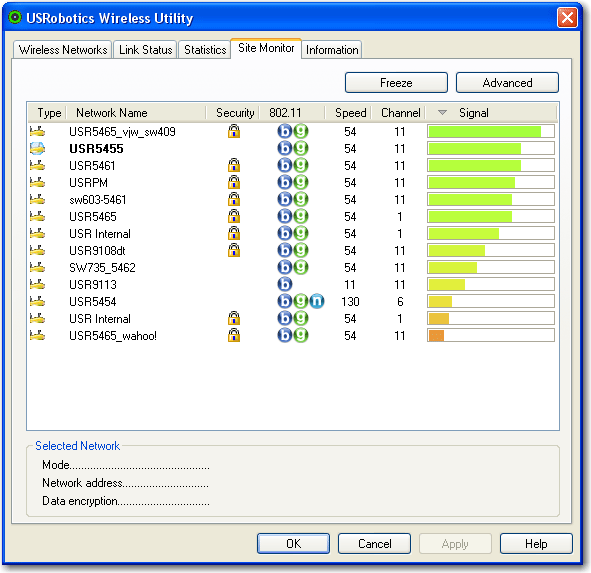The image size is (591, 573).
Task: Open the Wireless Networks tab
Action: (63, 50)
